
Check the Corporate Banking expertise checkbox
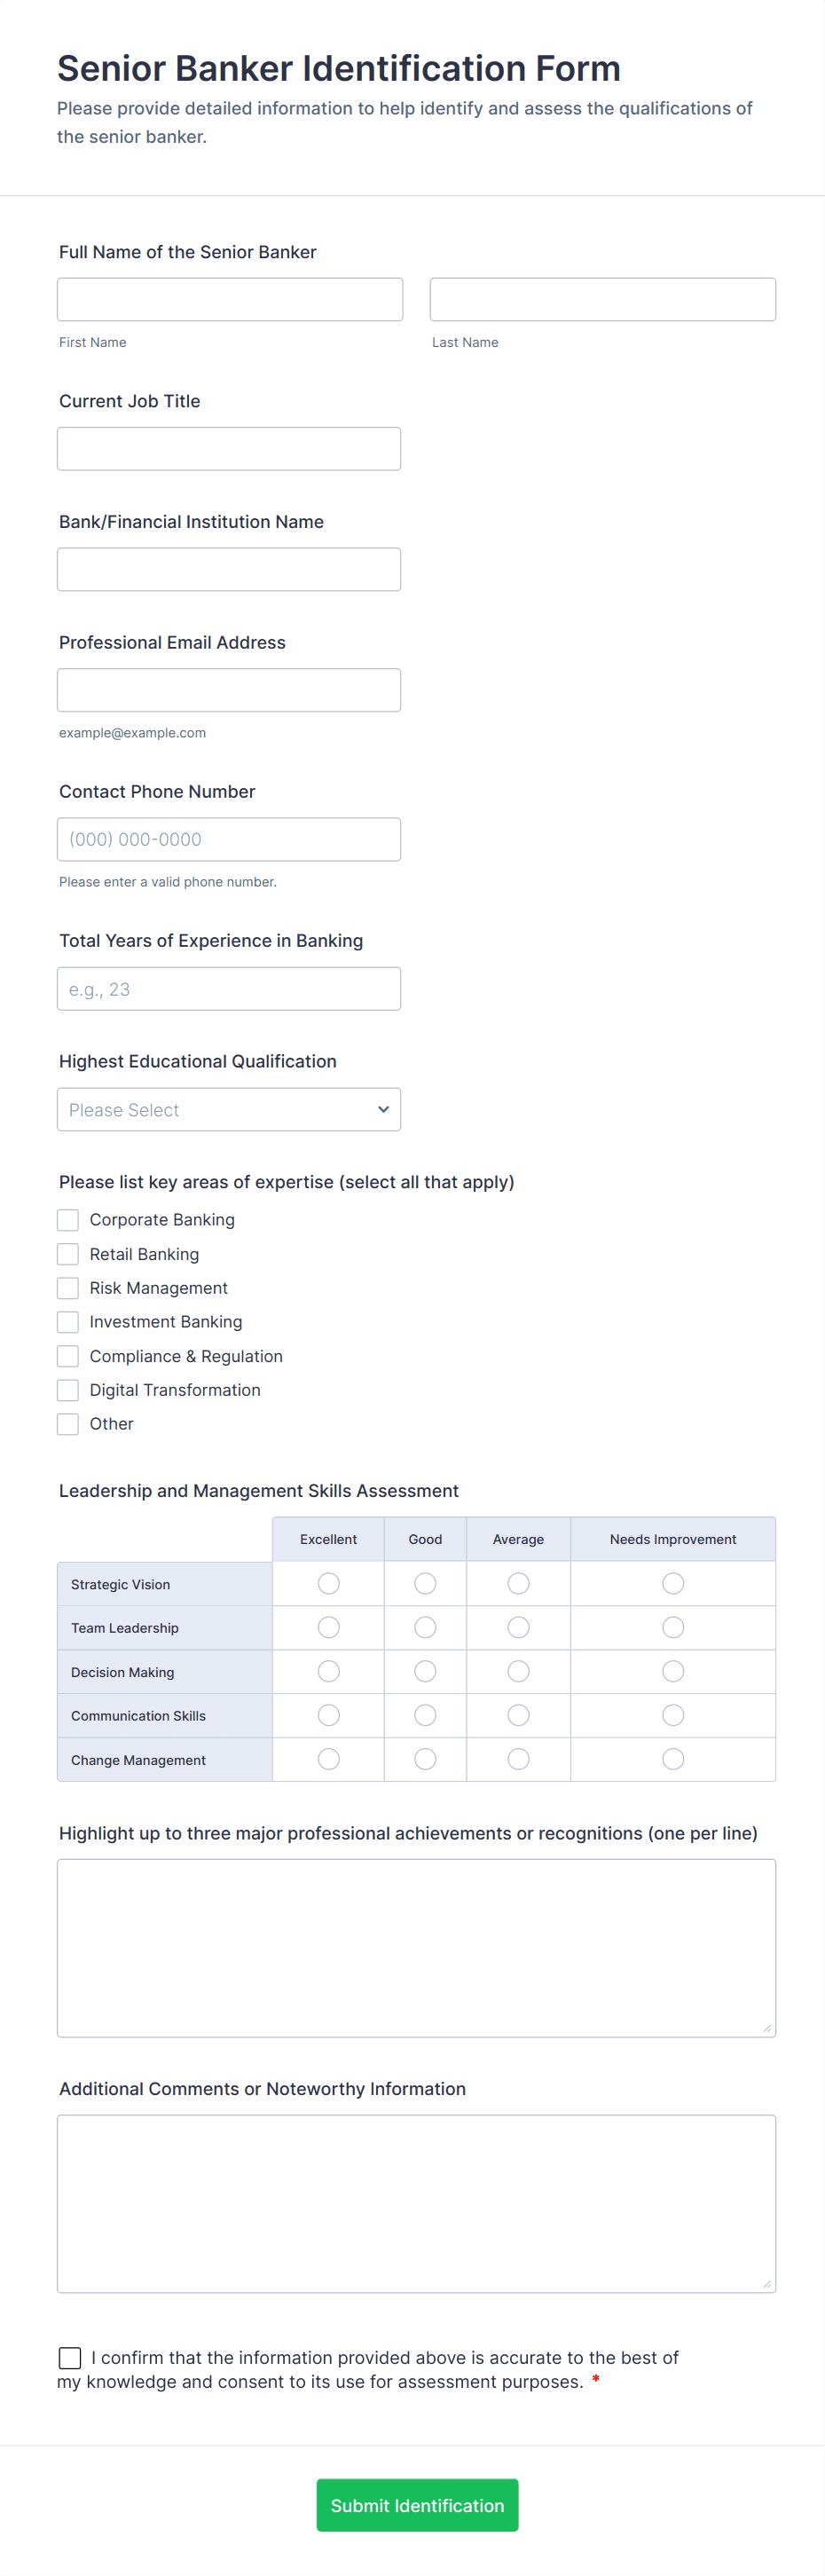(x=67, y=1219)
